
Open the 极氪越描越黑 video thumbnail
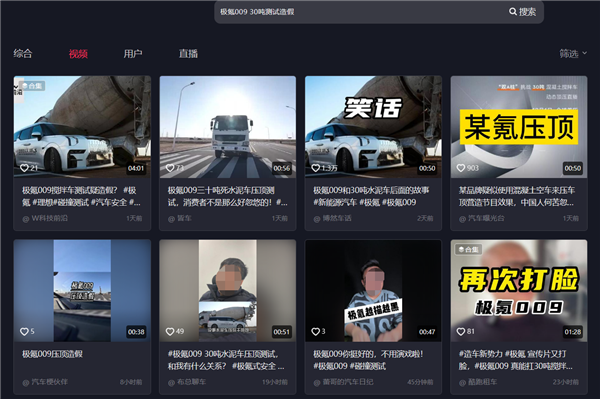[373, 291]
